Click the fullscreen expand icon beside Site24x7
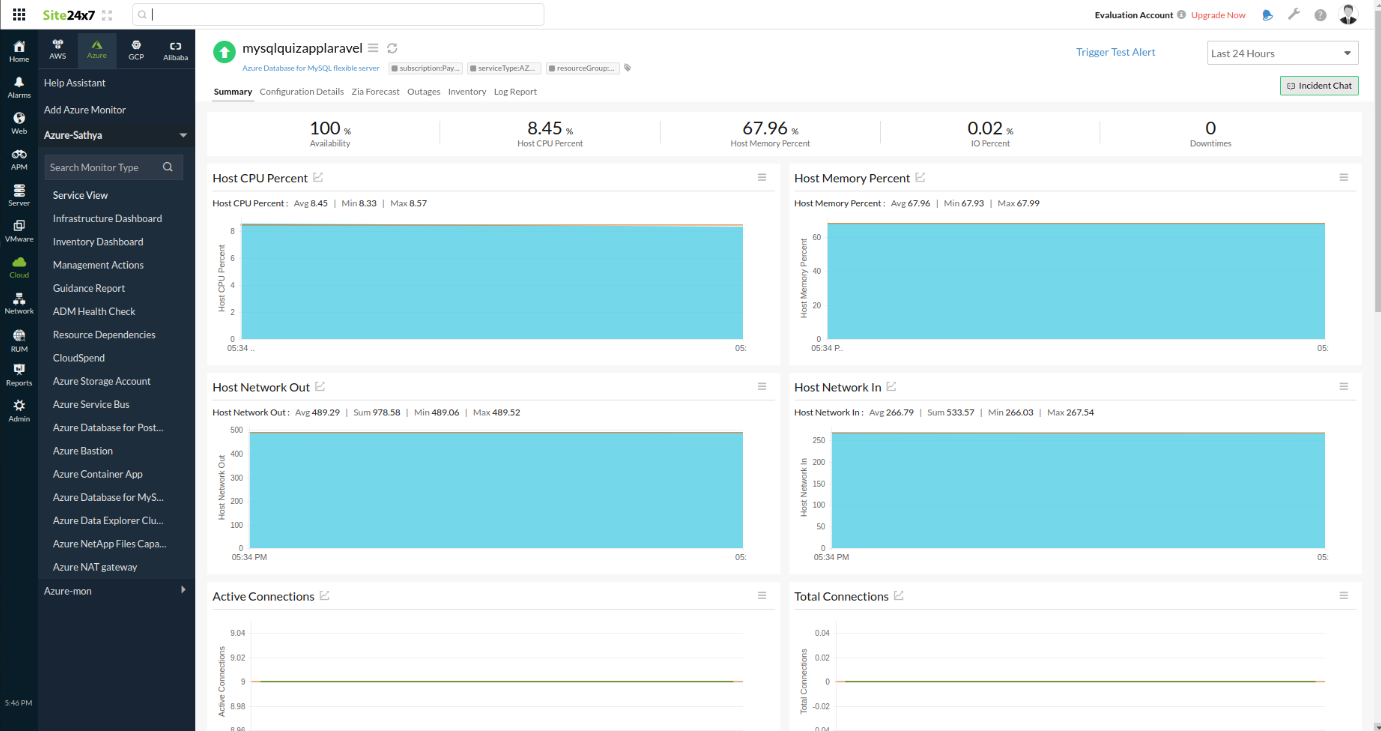The width and height of the screenshot is (1381, 731). [x=108, y=15]
